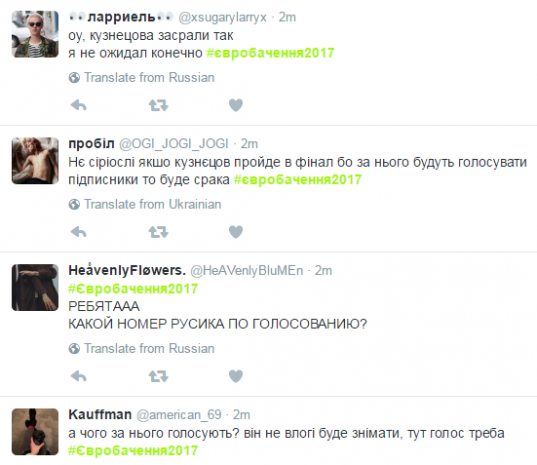This screenshot has height=465, width=537.
Task: Translate the first tweet from Russian
Action: click(x=141, y=78)
